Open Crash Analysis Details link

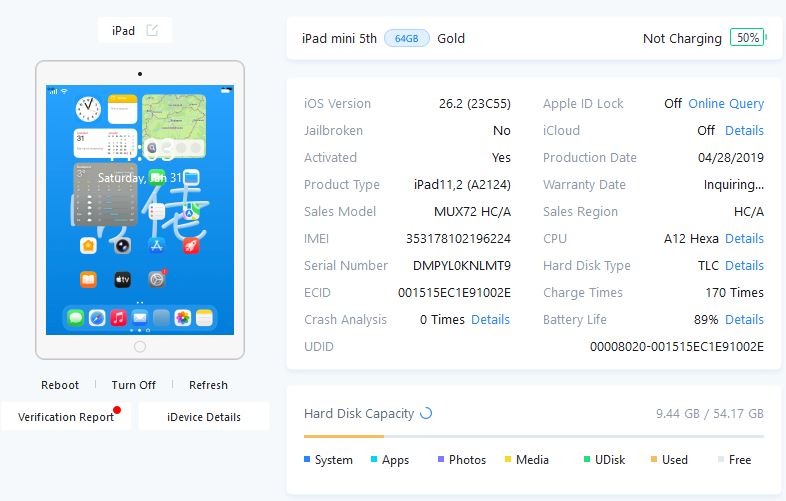[490, 320]
